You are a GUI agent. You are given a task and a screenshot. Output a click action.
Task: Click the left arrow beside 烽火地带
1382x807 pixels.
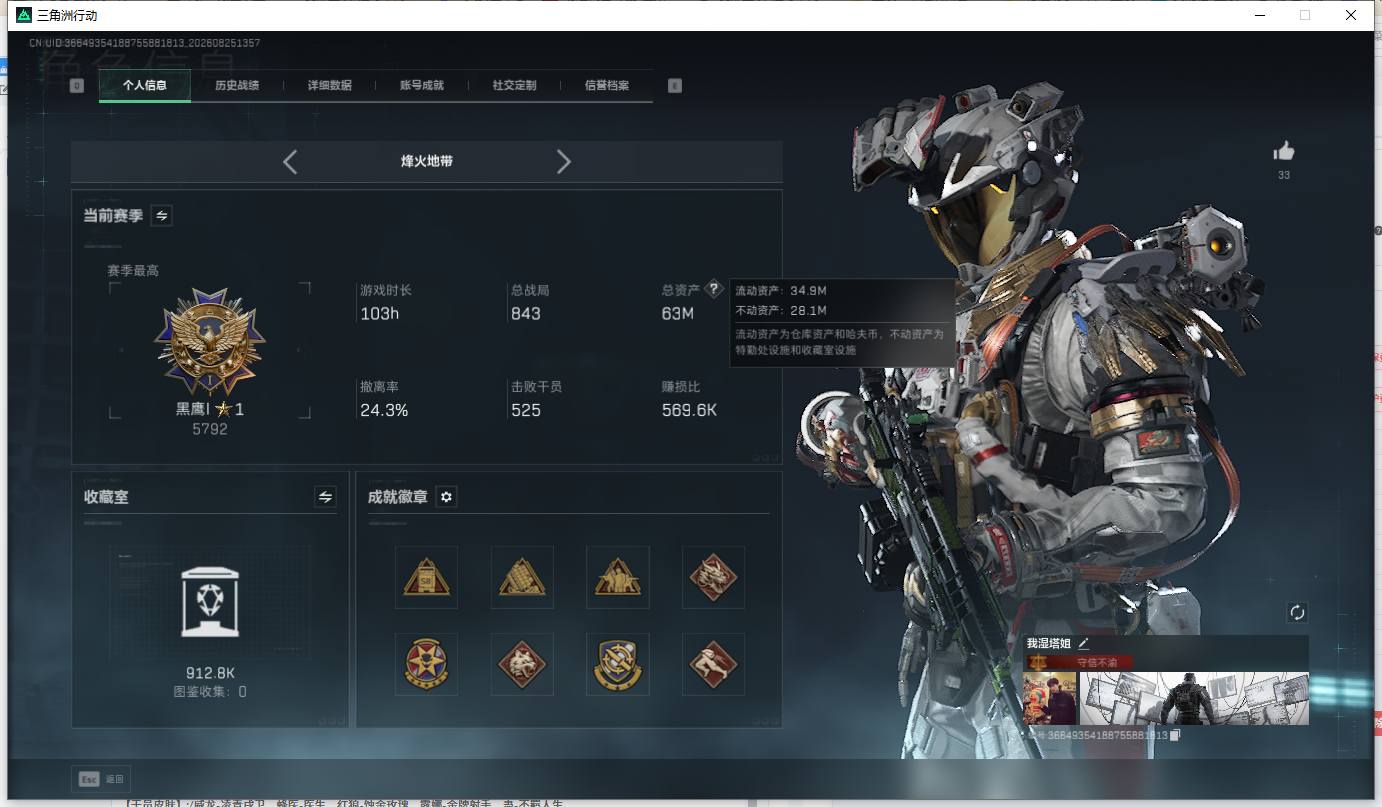pos(290,161)
